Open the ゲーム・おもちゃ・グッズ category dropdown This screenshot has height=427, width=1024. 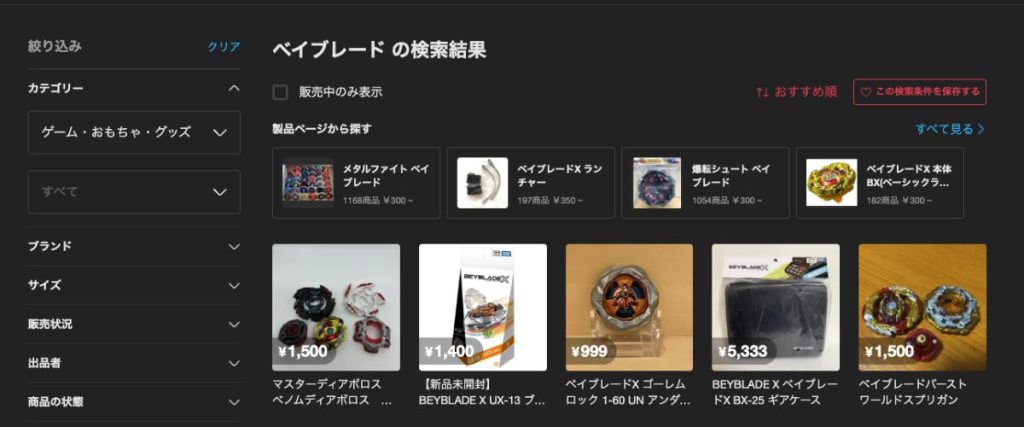pos(134,133)
